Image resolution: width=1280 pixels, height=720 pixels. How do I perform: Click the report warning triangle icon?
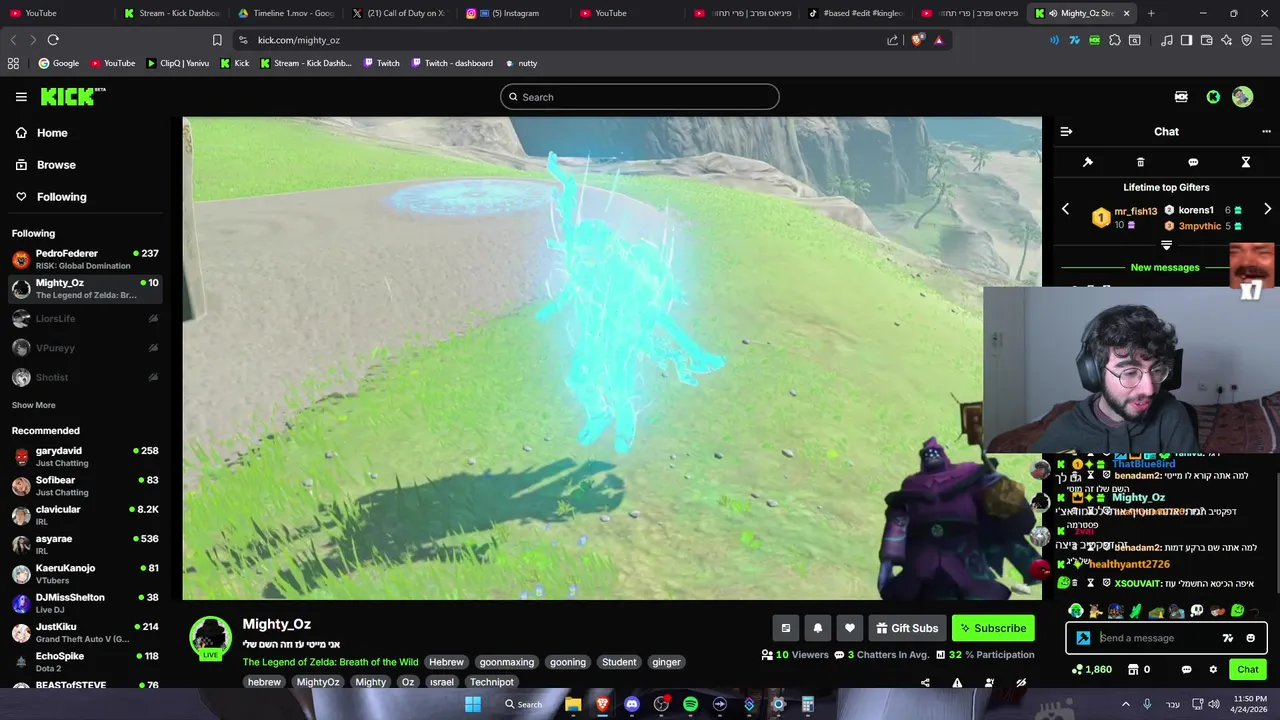[x=957, y=683]
